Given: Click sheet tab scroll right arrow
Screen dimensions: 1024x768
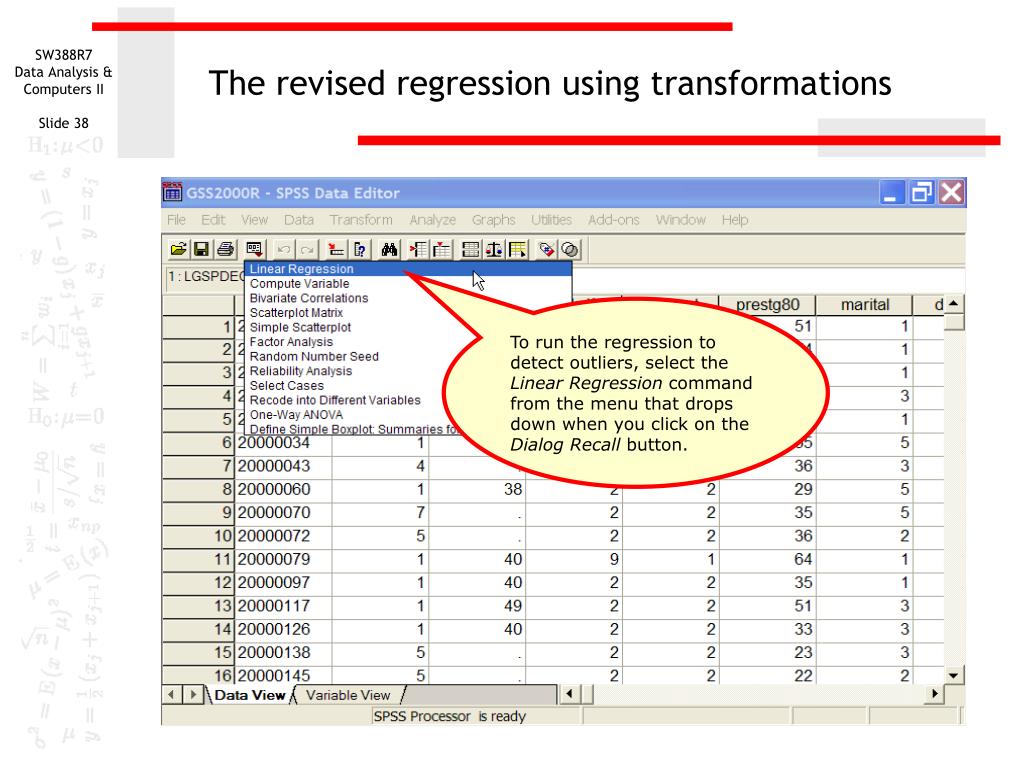Looking at the screenshot, I should click(x=193, y=694).
